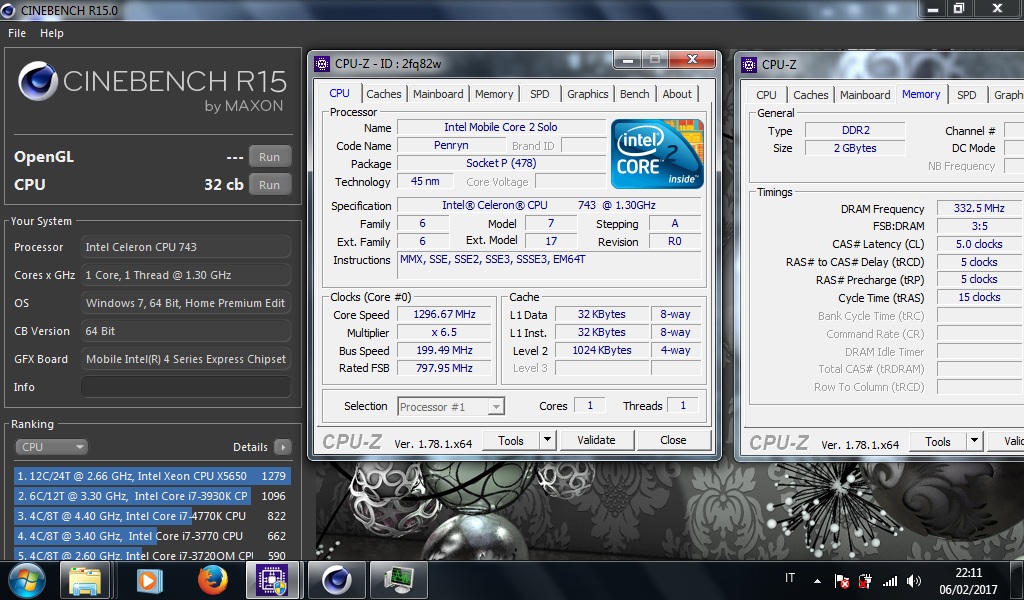Select Mainboard tab in second CPU-Z window

click(x=865, y=95)
